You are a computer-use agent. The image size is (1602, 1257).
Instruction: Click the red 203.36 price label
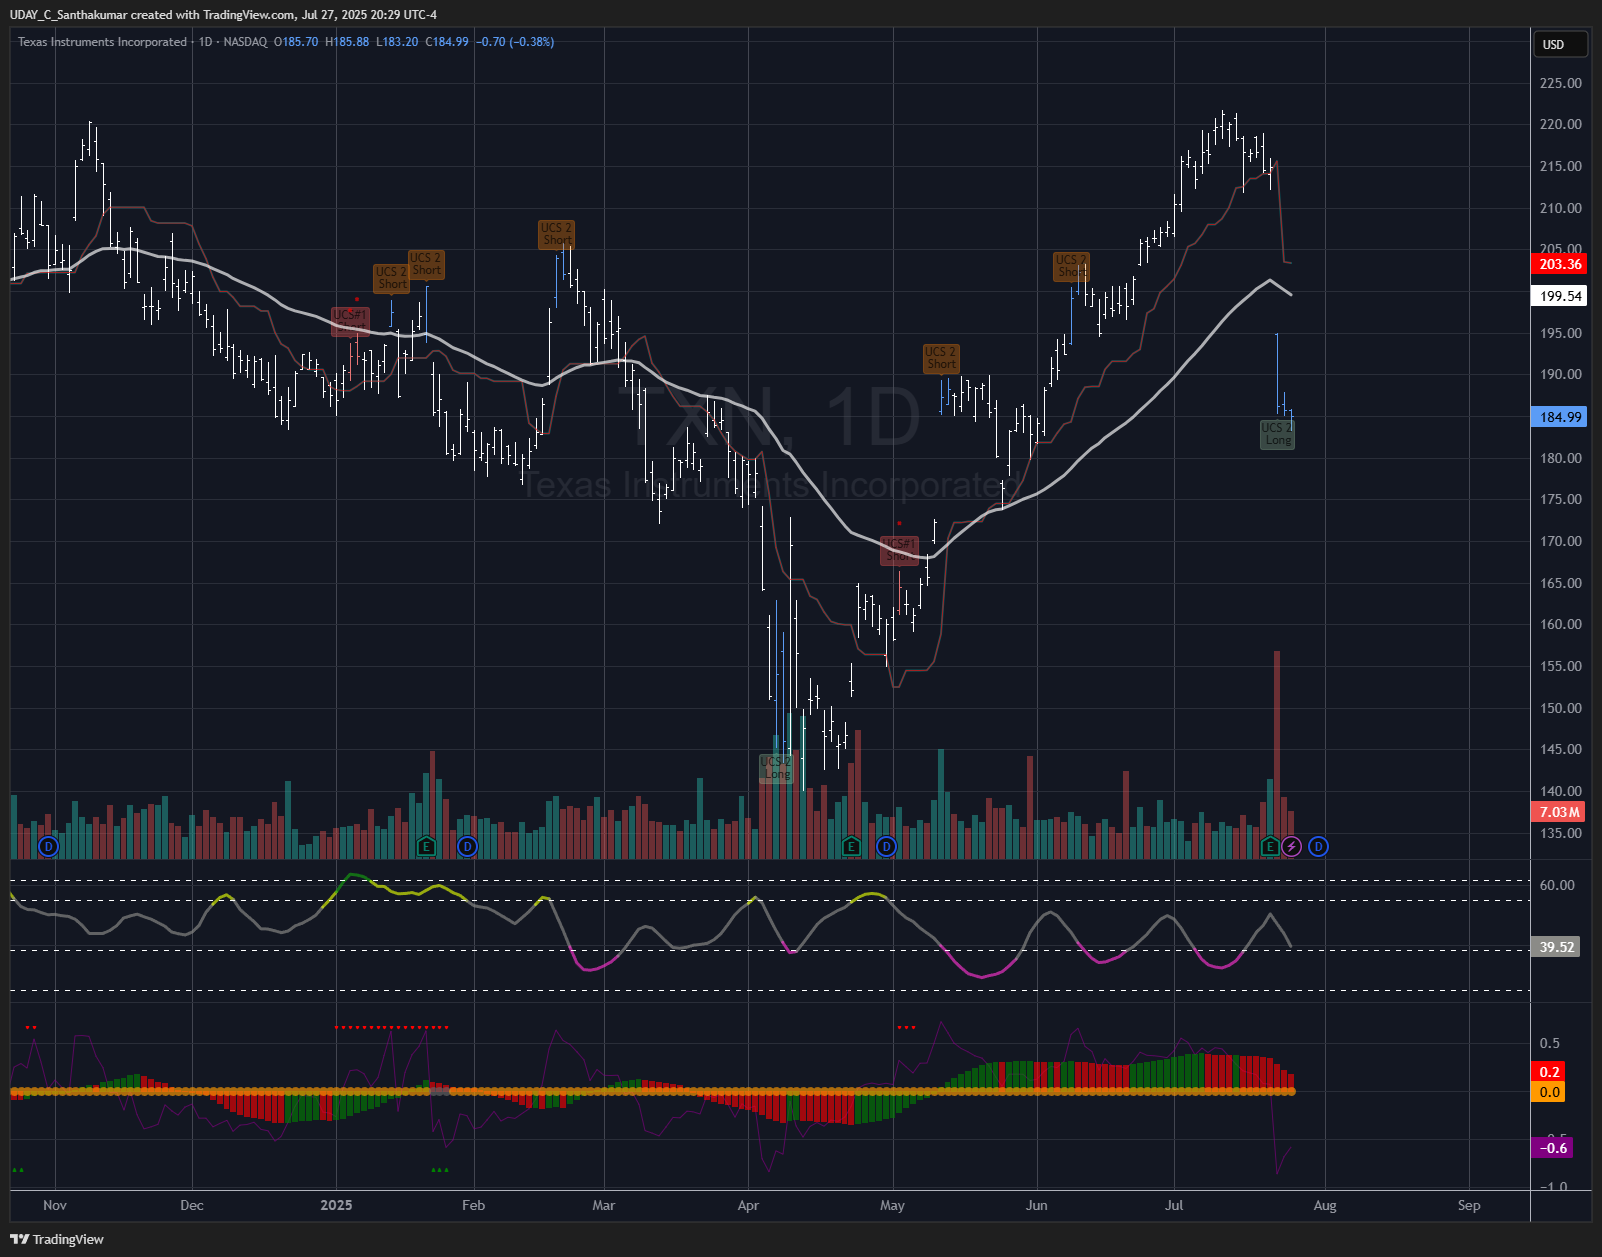(1560, 264)
